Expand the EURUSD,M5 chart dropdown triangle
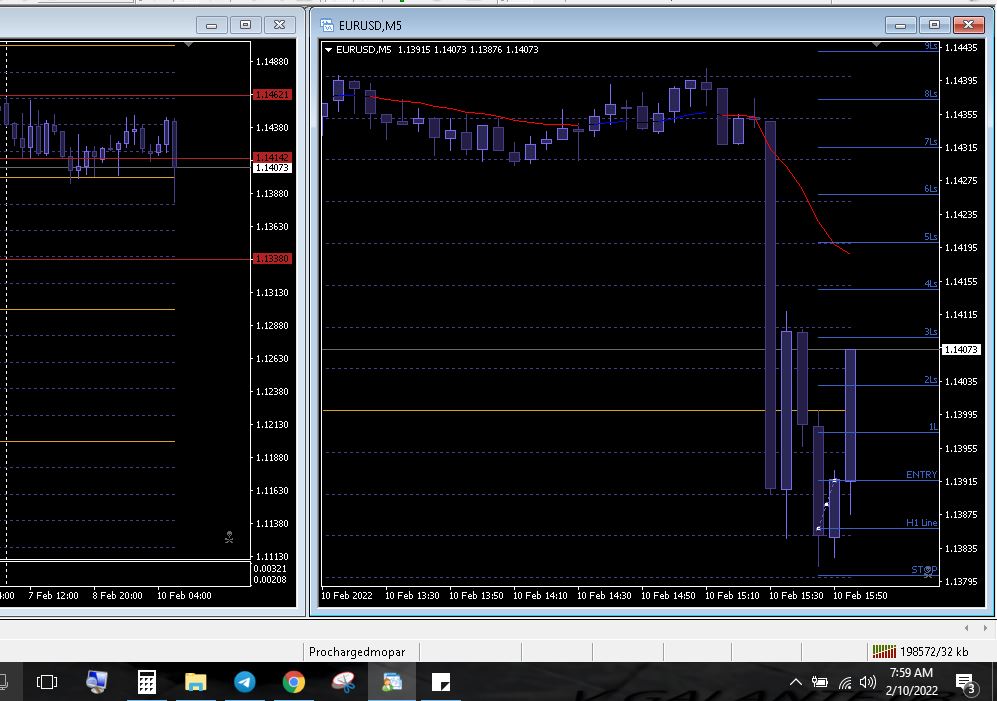 tap(328, 49)
